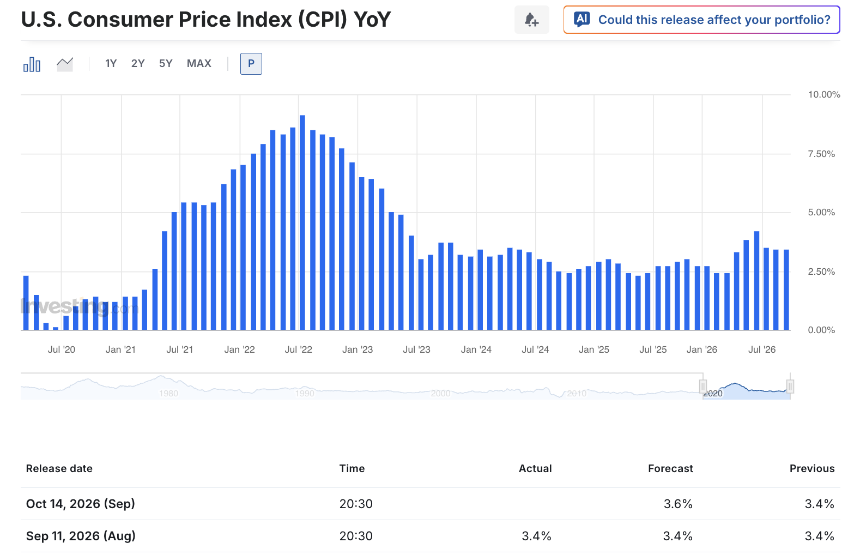Click the 2000 label in navigator
860x555 pixels.
pyautogui.click(x=440, y=393)
